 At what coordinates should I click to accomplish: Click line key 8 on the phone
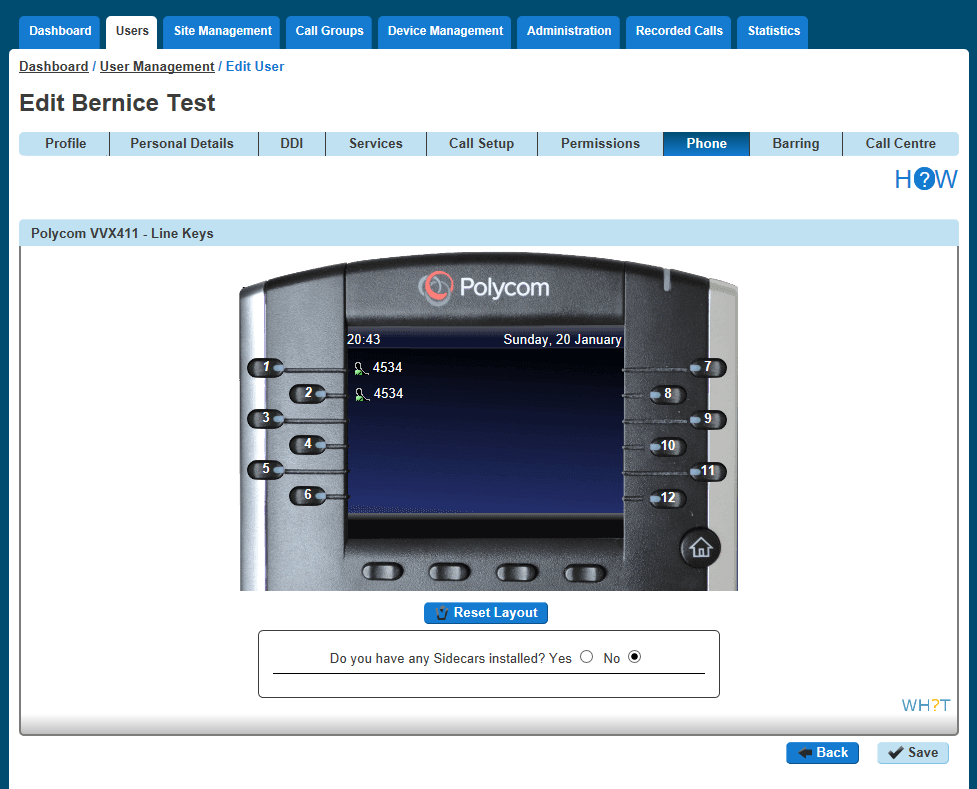coord(668,394)
